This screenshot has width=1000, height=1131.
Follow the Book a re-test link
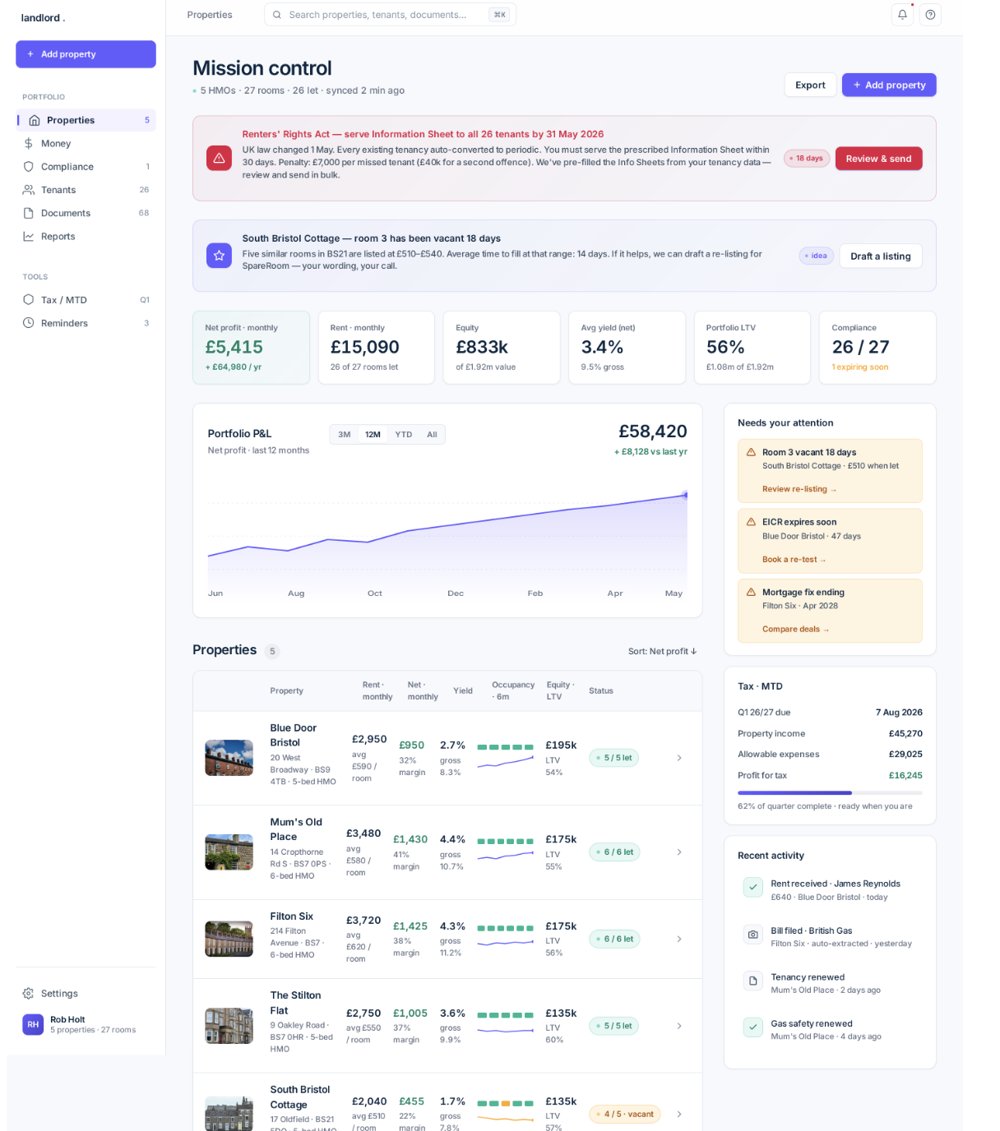794,560
